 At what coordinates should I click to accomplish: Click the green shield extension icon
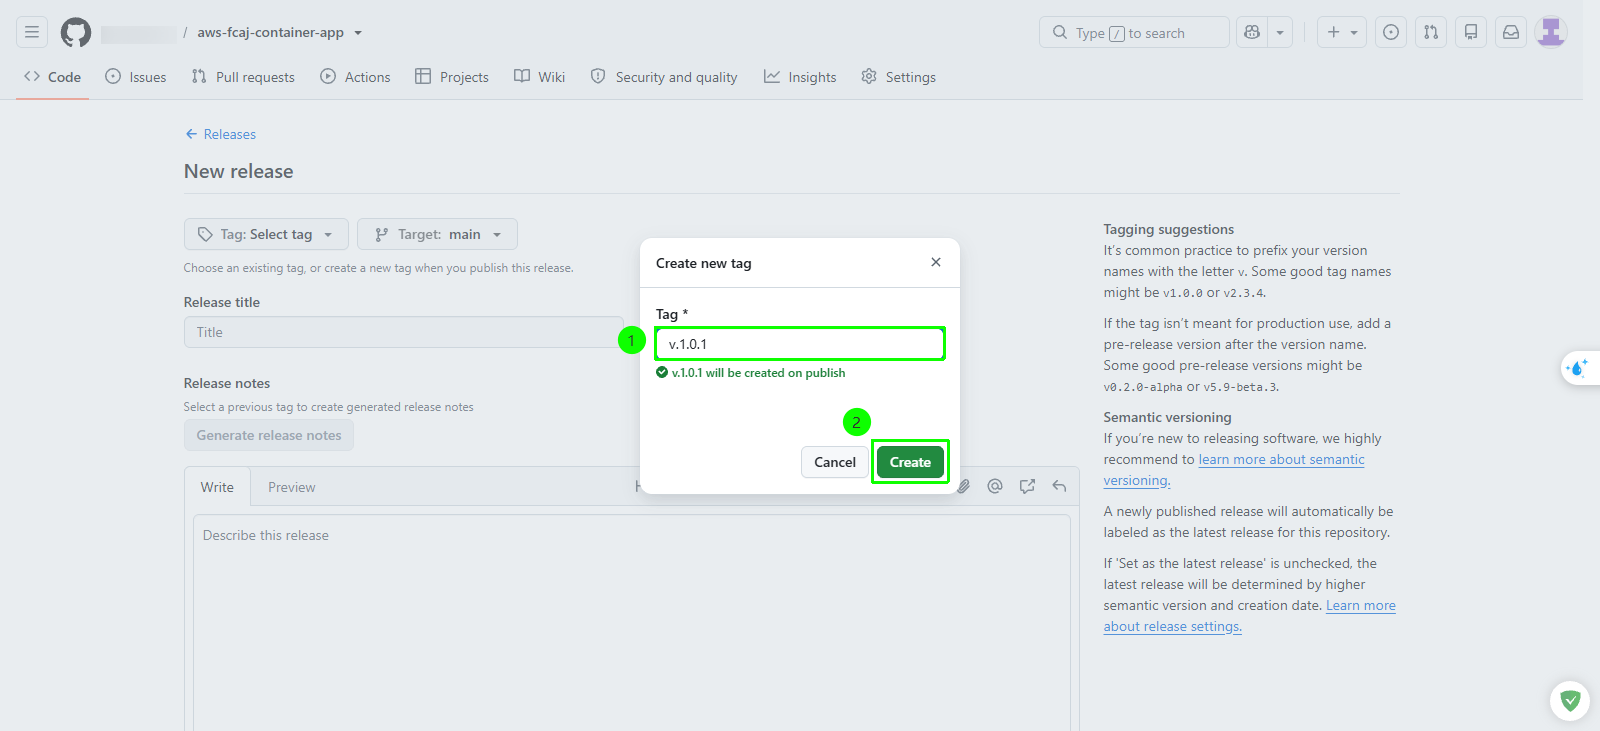[1570, 701]
